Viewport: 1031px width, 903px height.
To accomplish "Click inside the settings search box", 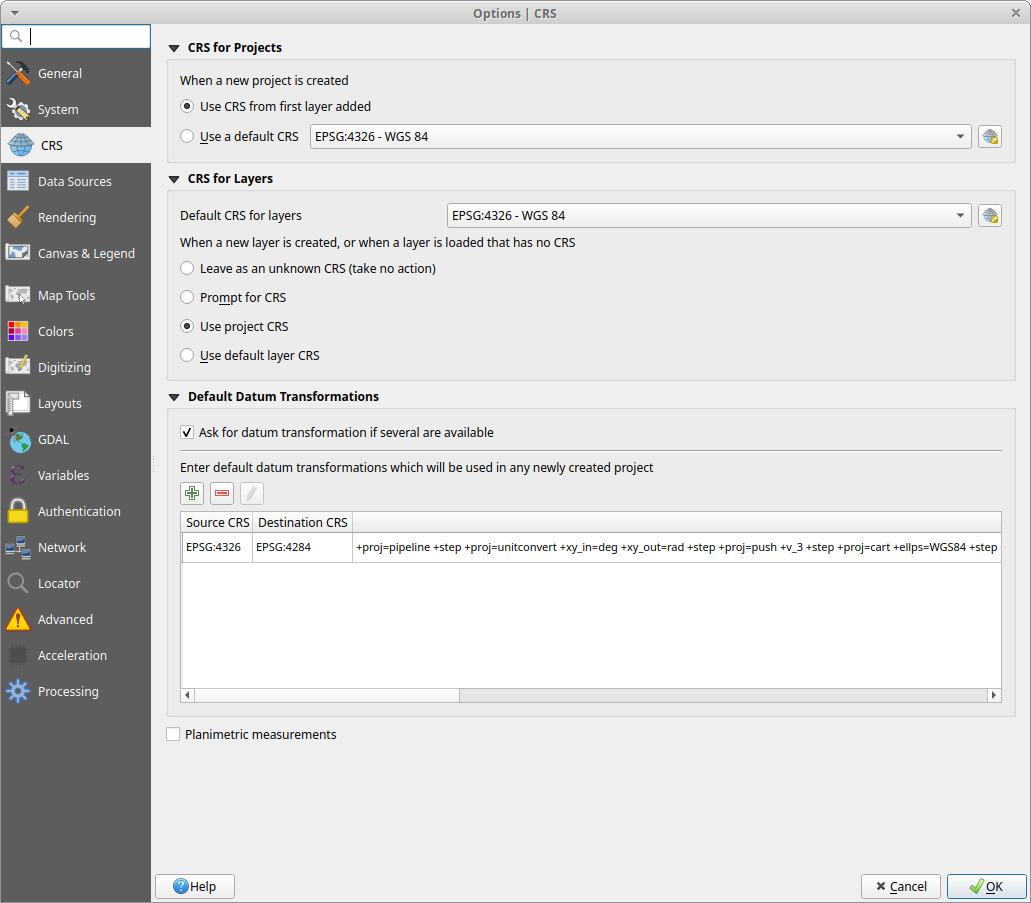I will (x=76, y=36).
